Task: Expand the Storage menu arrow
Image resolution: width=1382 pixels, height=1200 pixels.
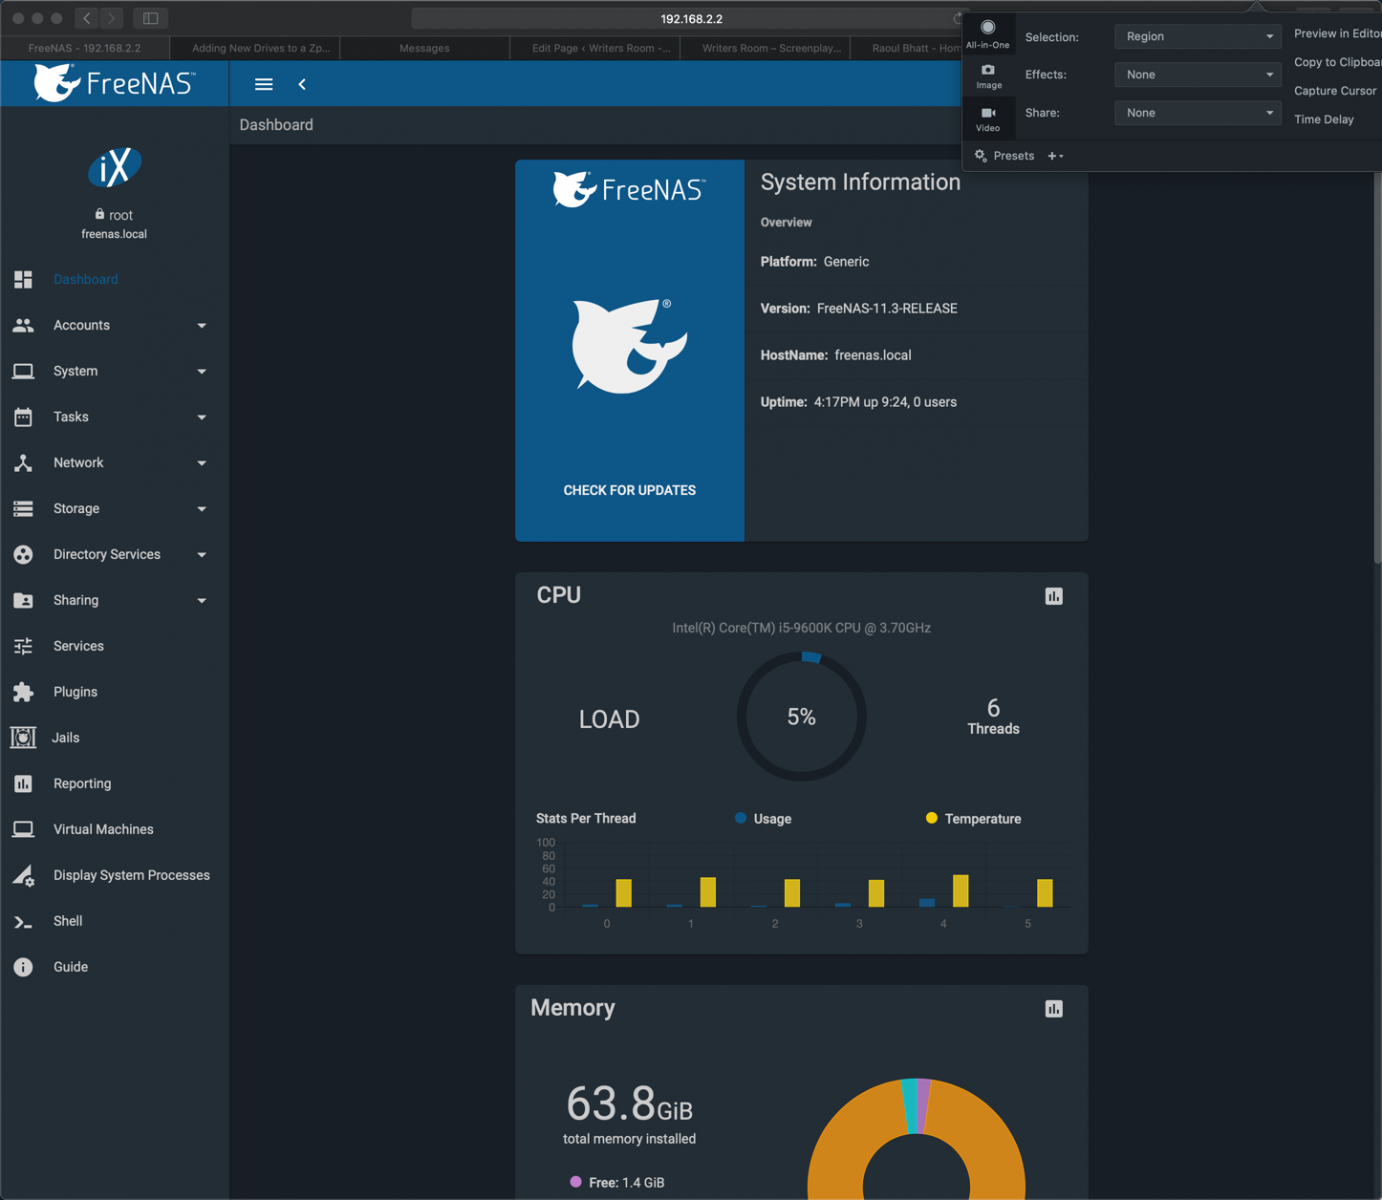Action: (x=202, y=509)
